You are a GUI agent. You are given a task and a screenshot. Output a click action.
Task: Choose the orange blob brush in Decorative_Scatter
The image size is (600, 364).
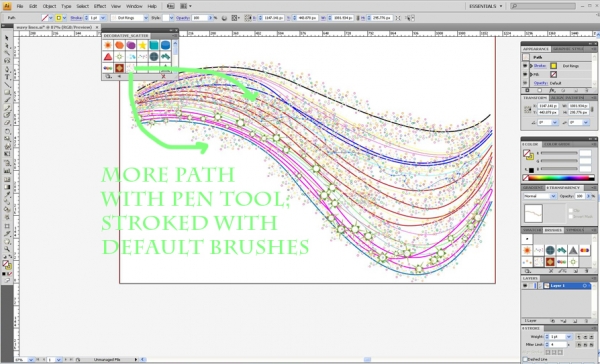pyautogui.click(x=119, y=45)
